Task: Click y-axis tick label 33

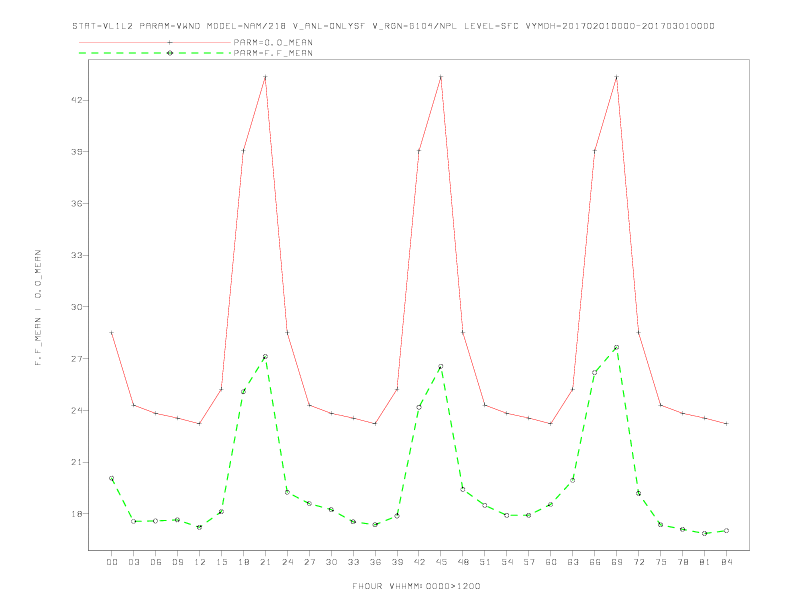Action: [77, 255]
